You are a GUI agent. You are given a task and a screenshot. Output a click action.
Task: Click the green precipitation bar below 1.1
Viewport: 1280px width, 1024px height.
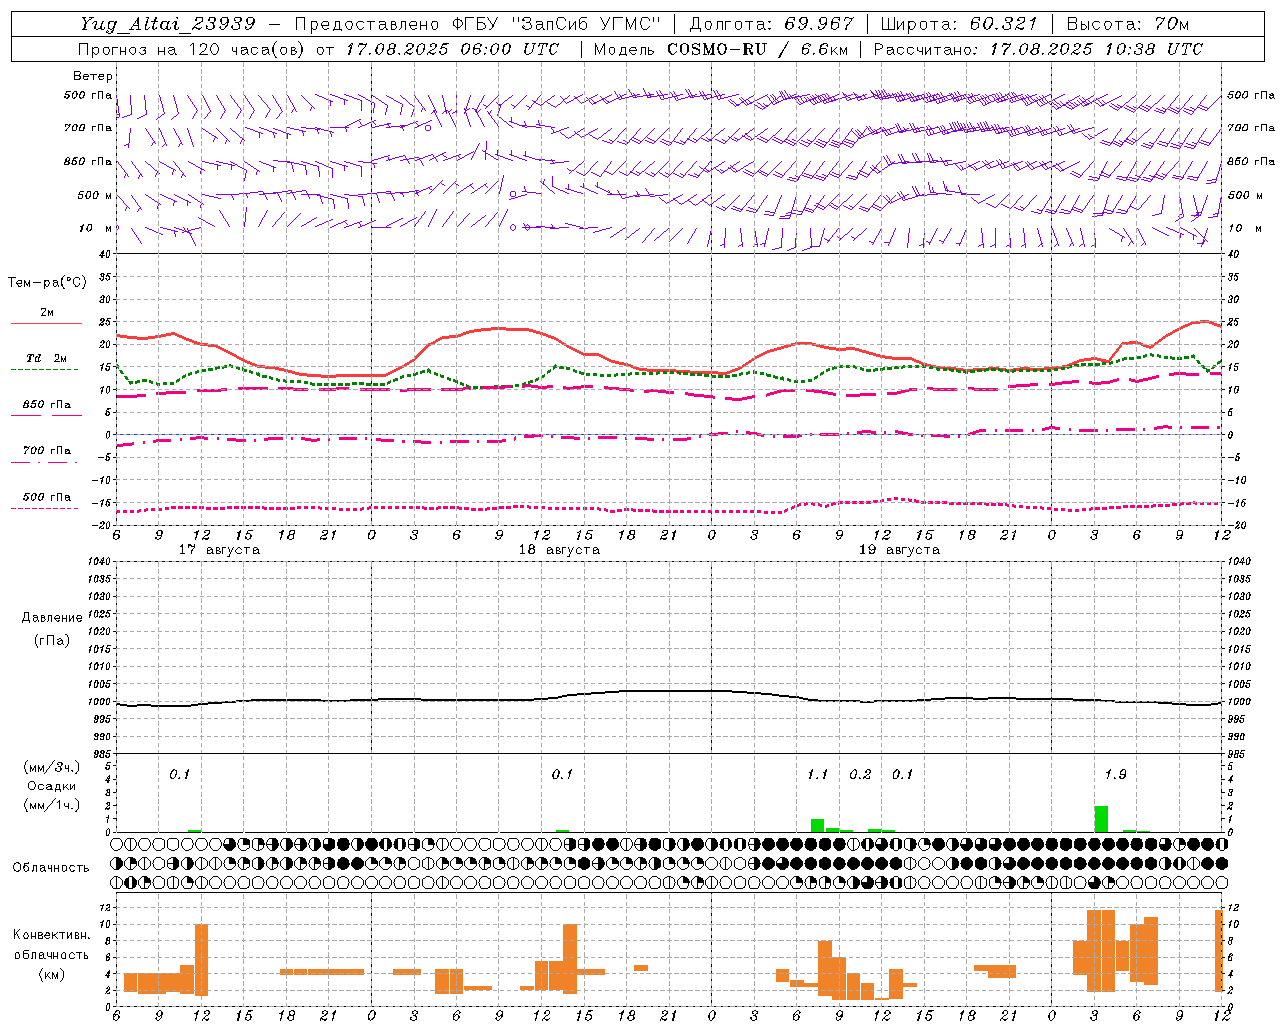817,825
